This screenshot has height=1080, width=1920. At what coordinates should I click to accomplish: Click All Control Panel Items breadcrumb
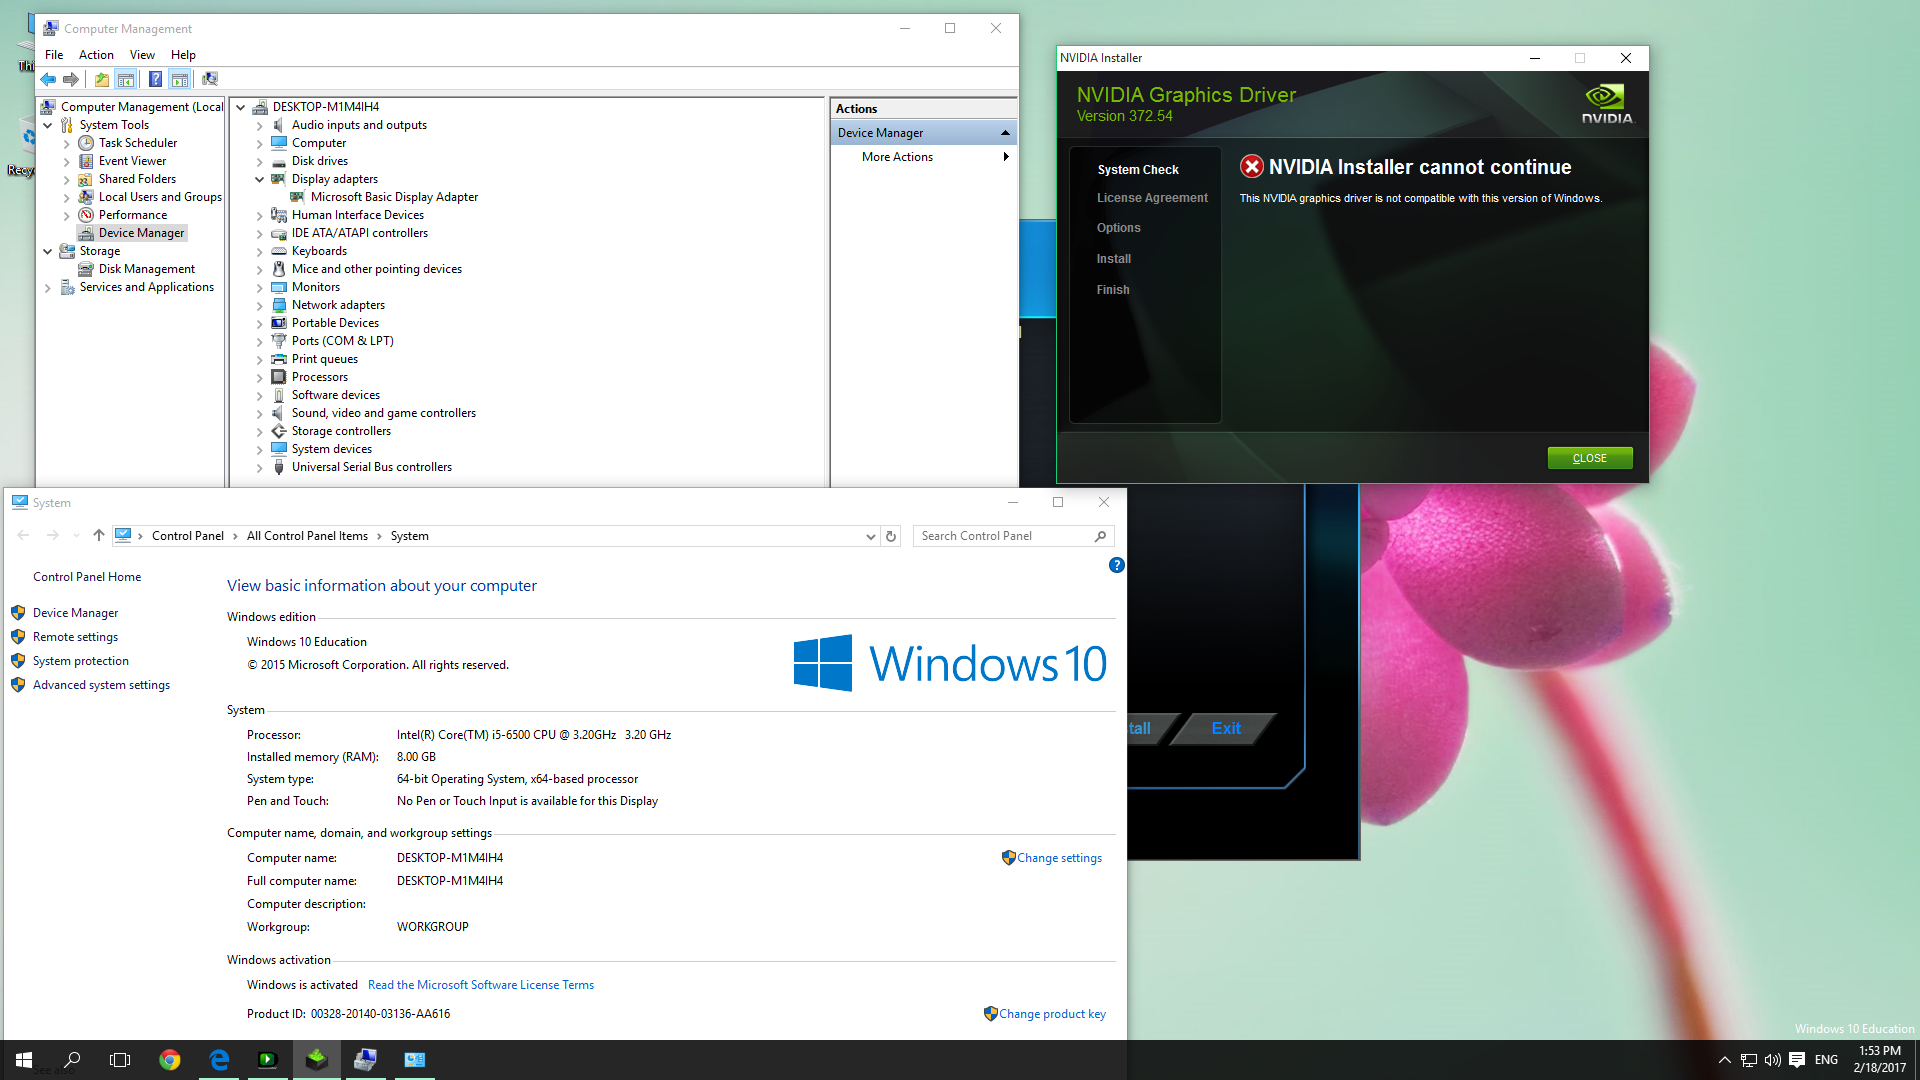[307, 536]
